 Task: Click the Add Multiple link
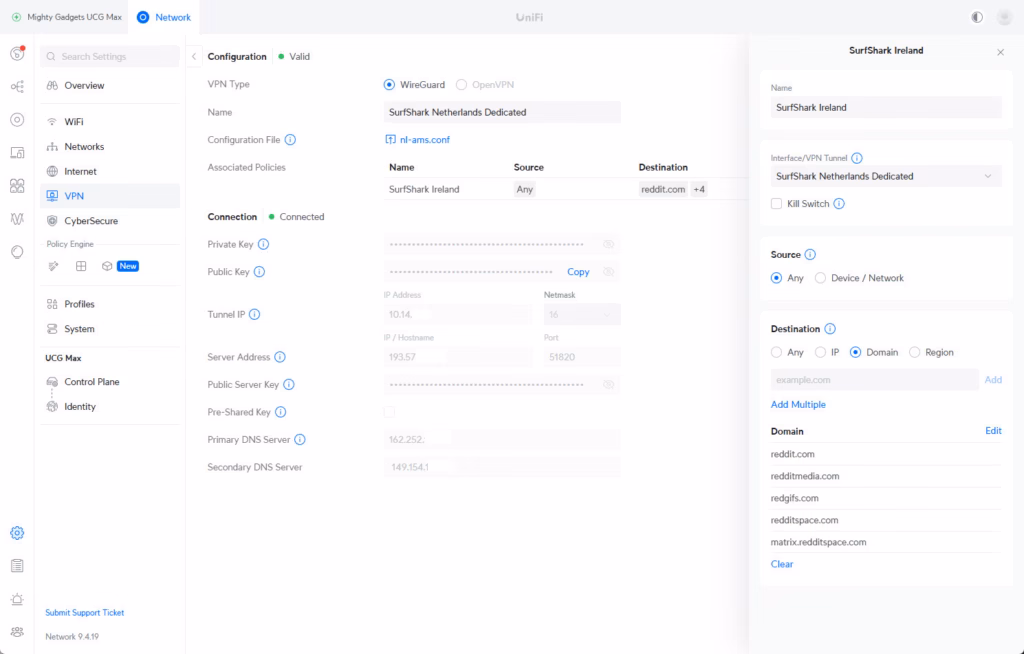(x=798, y=405)
